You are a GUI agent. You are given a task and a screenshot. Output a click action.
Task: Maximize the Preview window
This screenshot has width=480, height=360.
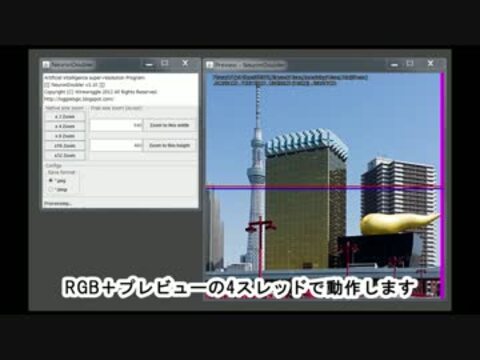click(x=410, y=63)
